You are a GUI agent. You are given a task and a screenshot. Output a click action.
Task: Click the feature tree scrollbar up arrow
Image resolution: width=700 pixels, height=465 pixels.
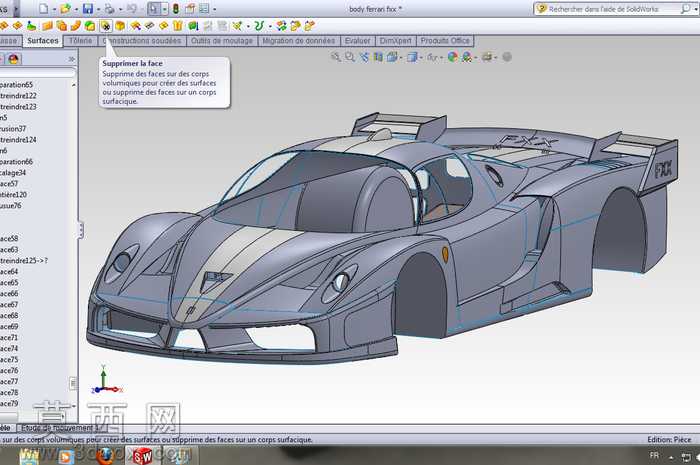(74, 85)
